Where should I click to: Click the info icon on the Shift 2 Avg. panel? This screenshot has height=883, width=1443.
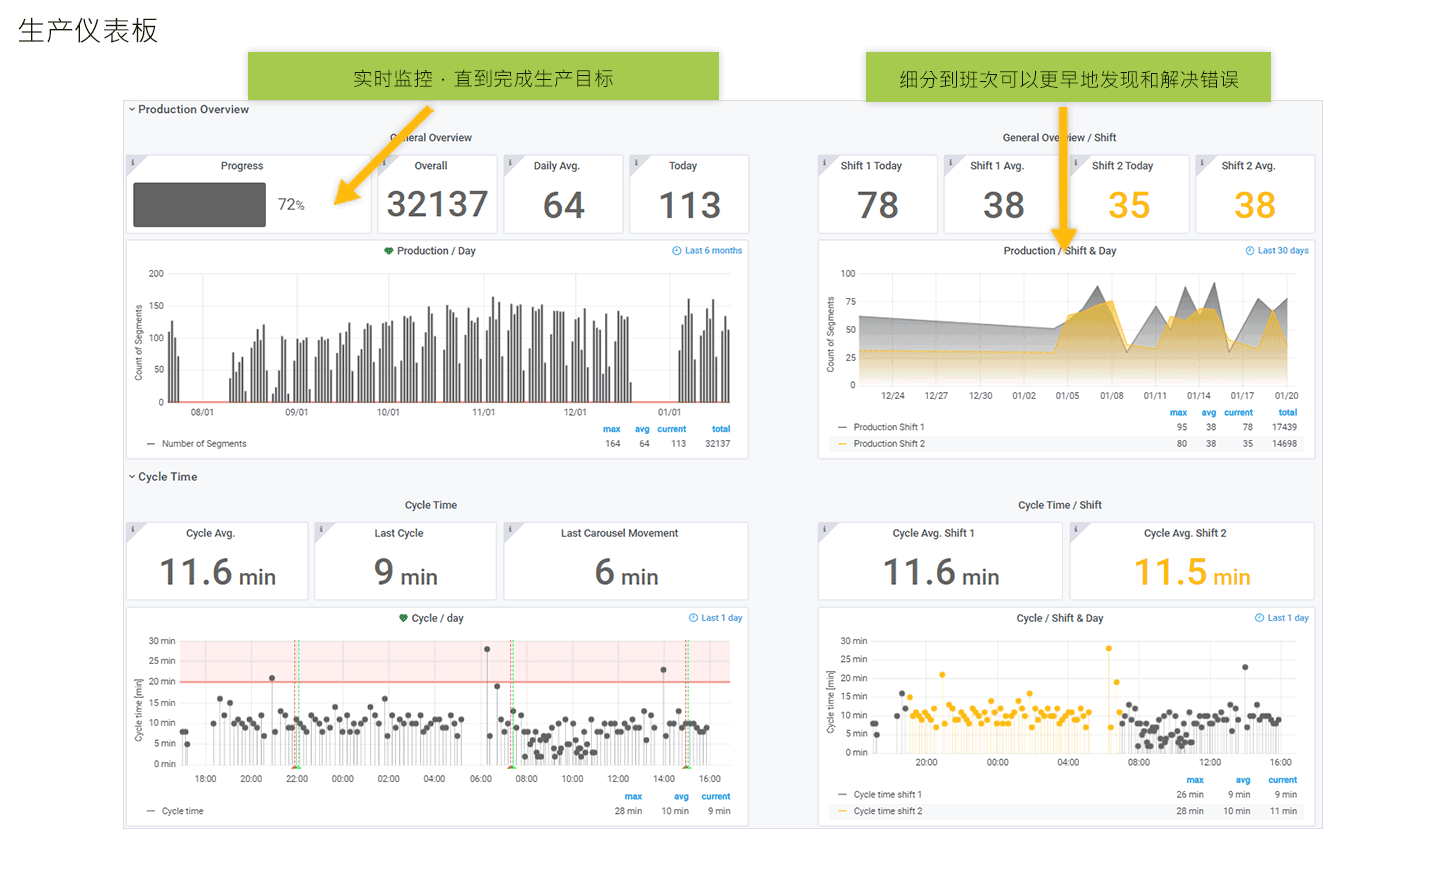(x=1202, y=162)
